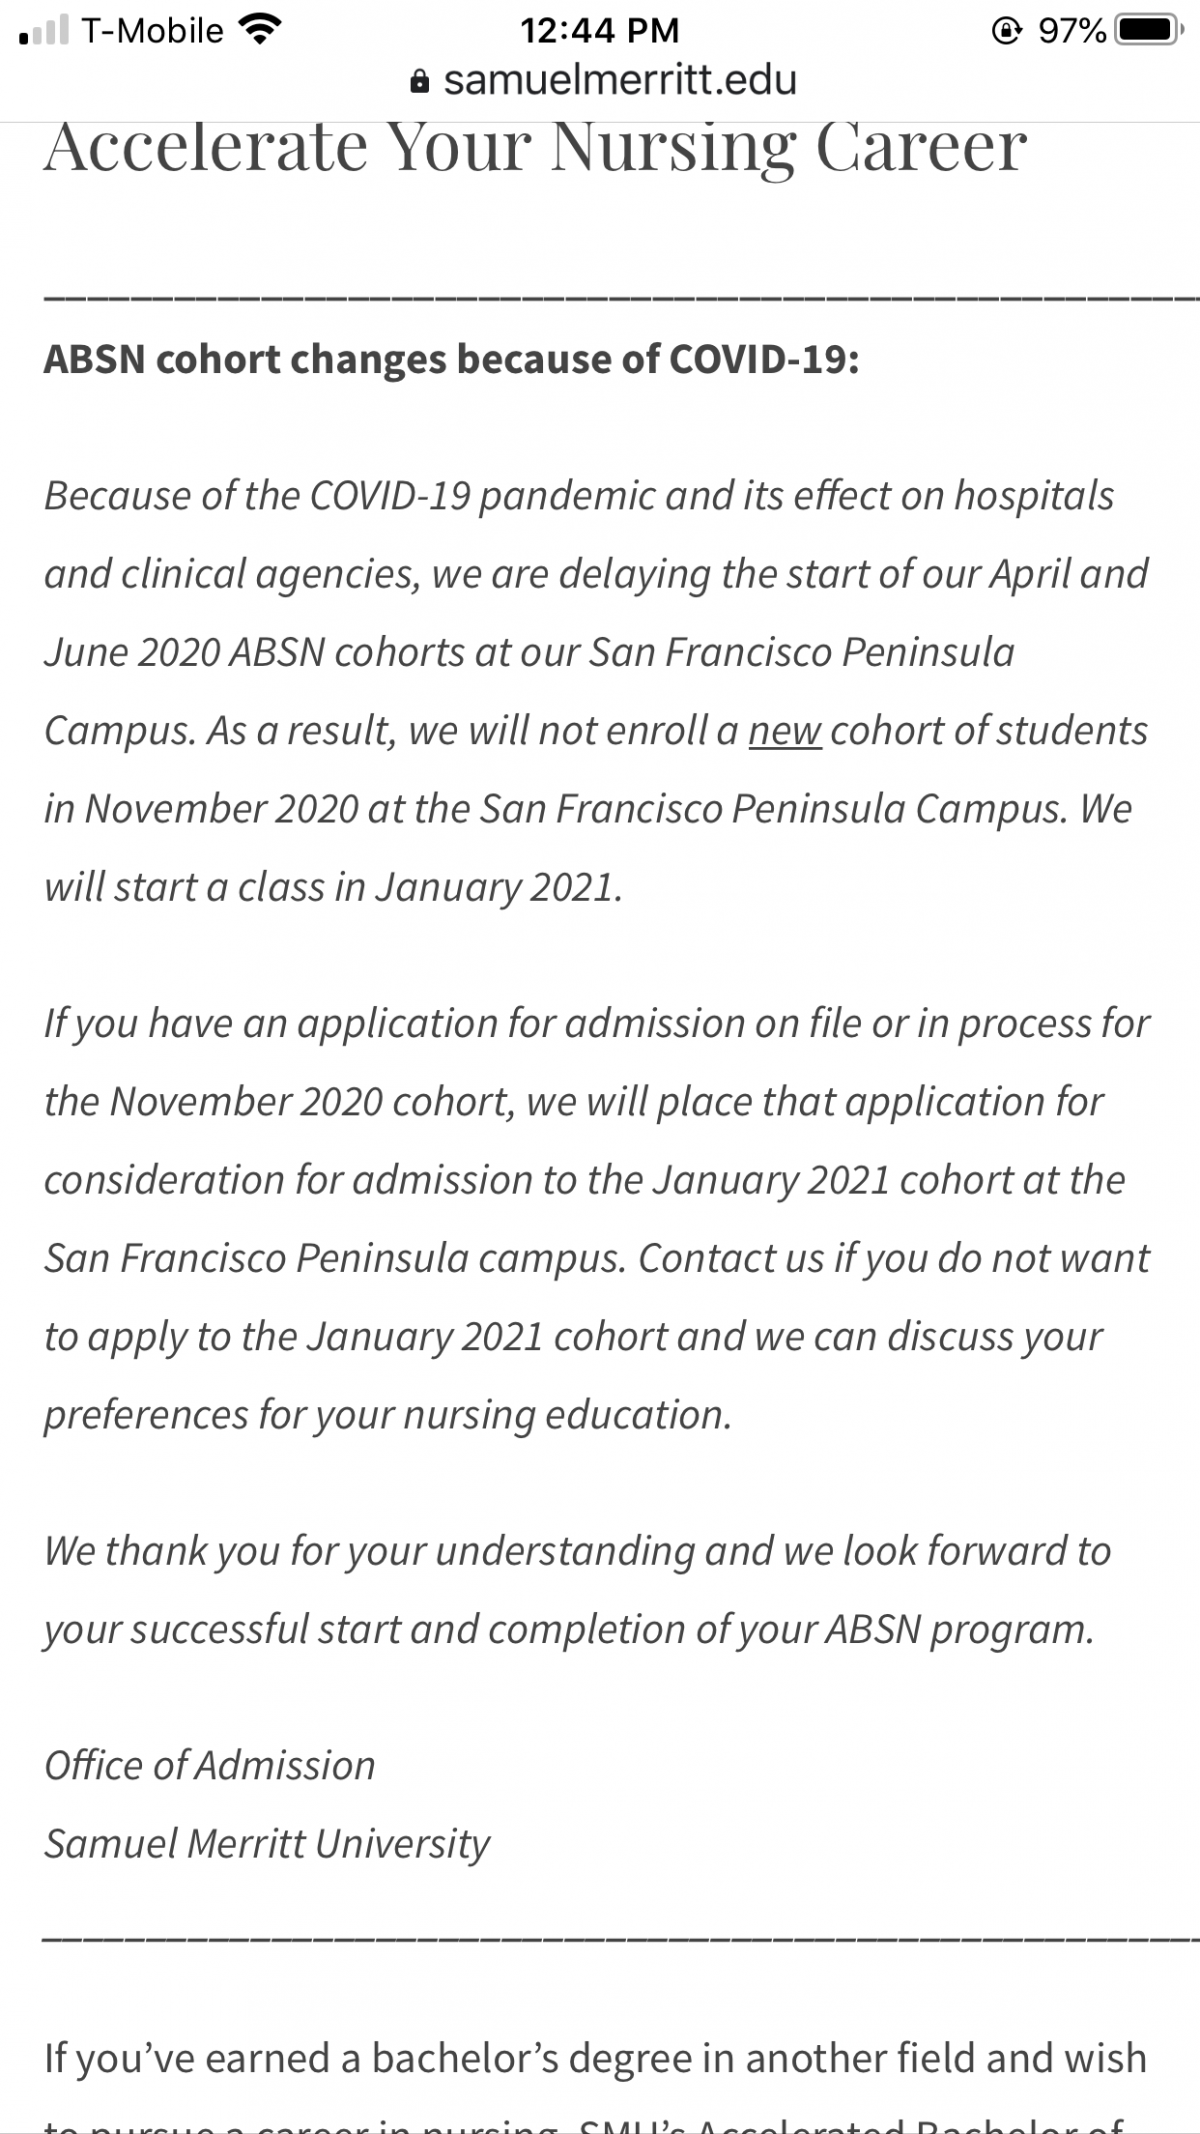Tap the "If you've earned a bachelor's degree" line
Screen dimensions: 1200x2134
click(595, 2059)
